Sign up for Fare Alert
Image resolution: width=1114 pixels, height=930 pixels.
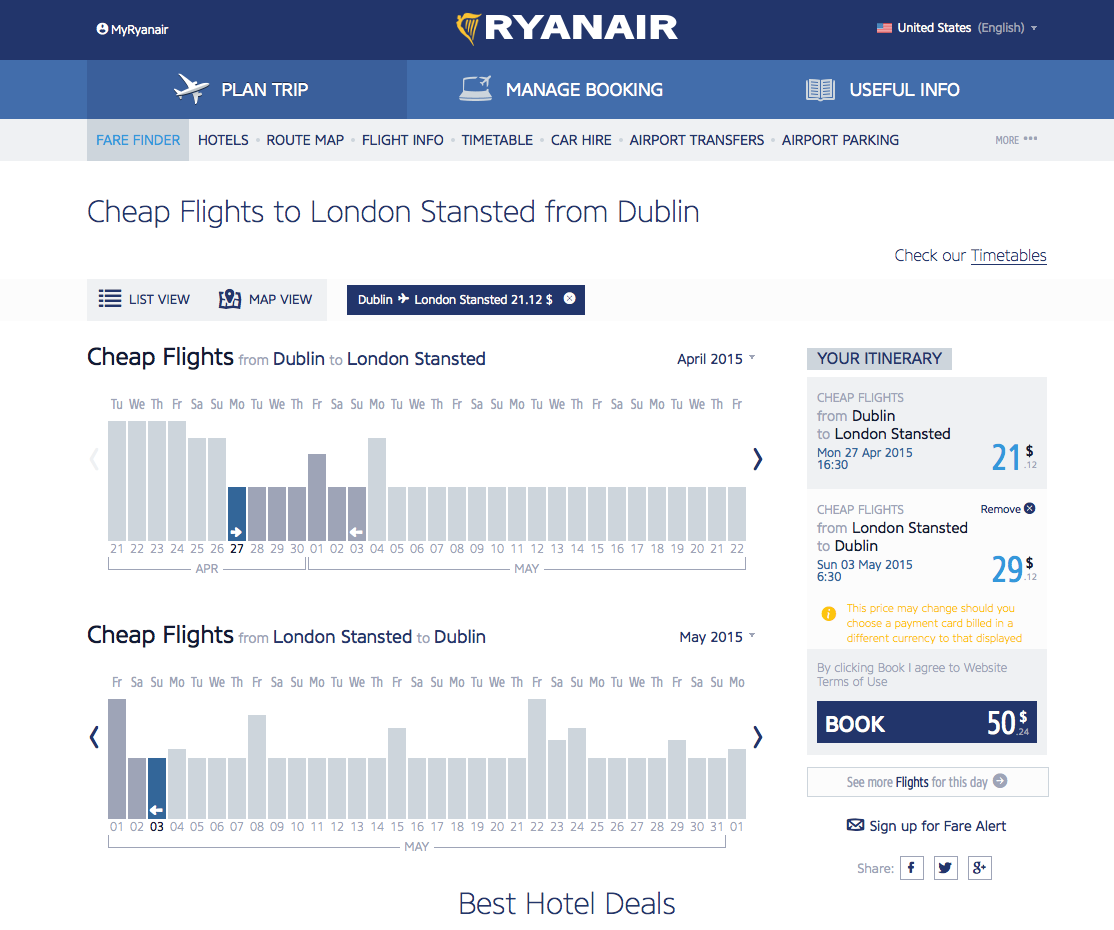pyautogui.click(x=926, y=826)
